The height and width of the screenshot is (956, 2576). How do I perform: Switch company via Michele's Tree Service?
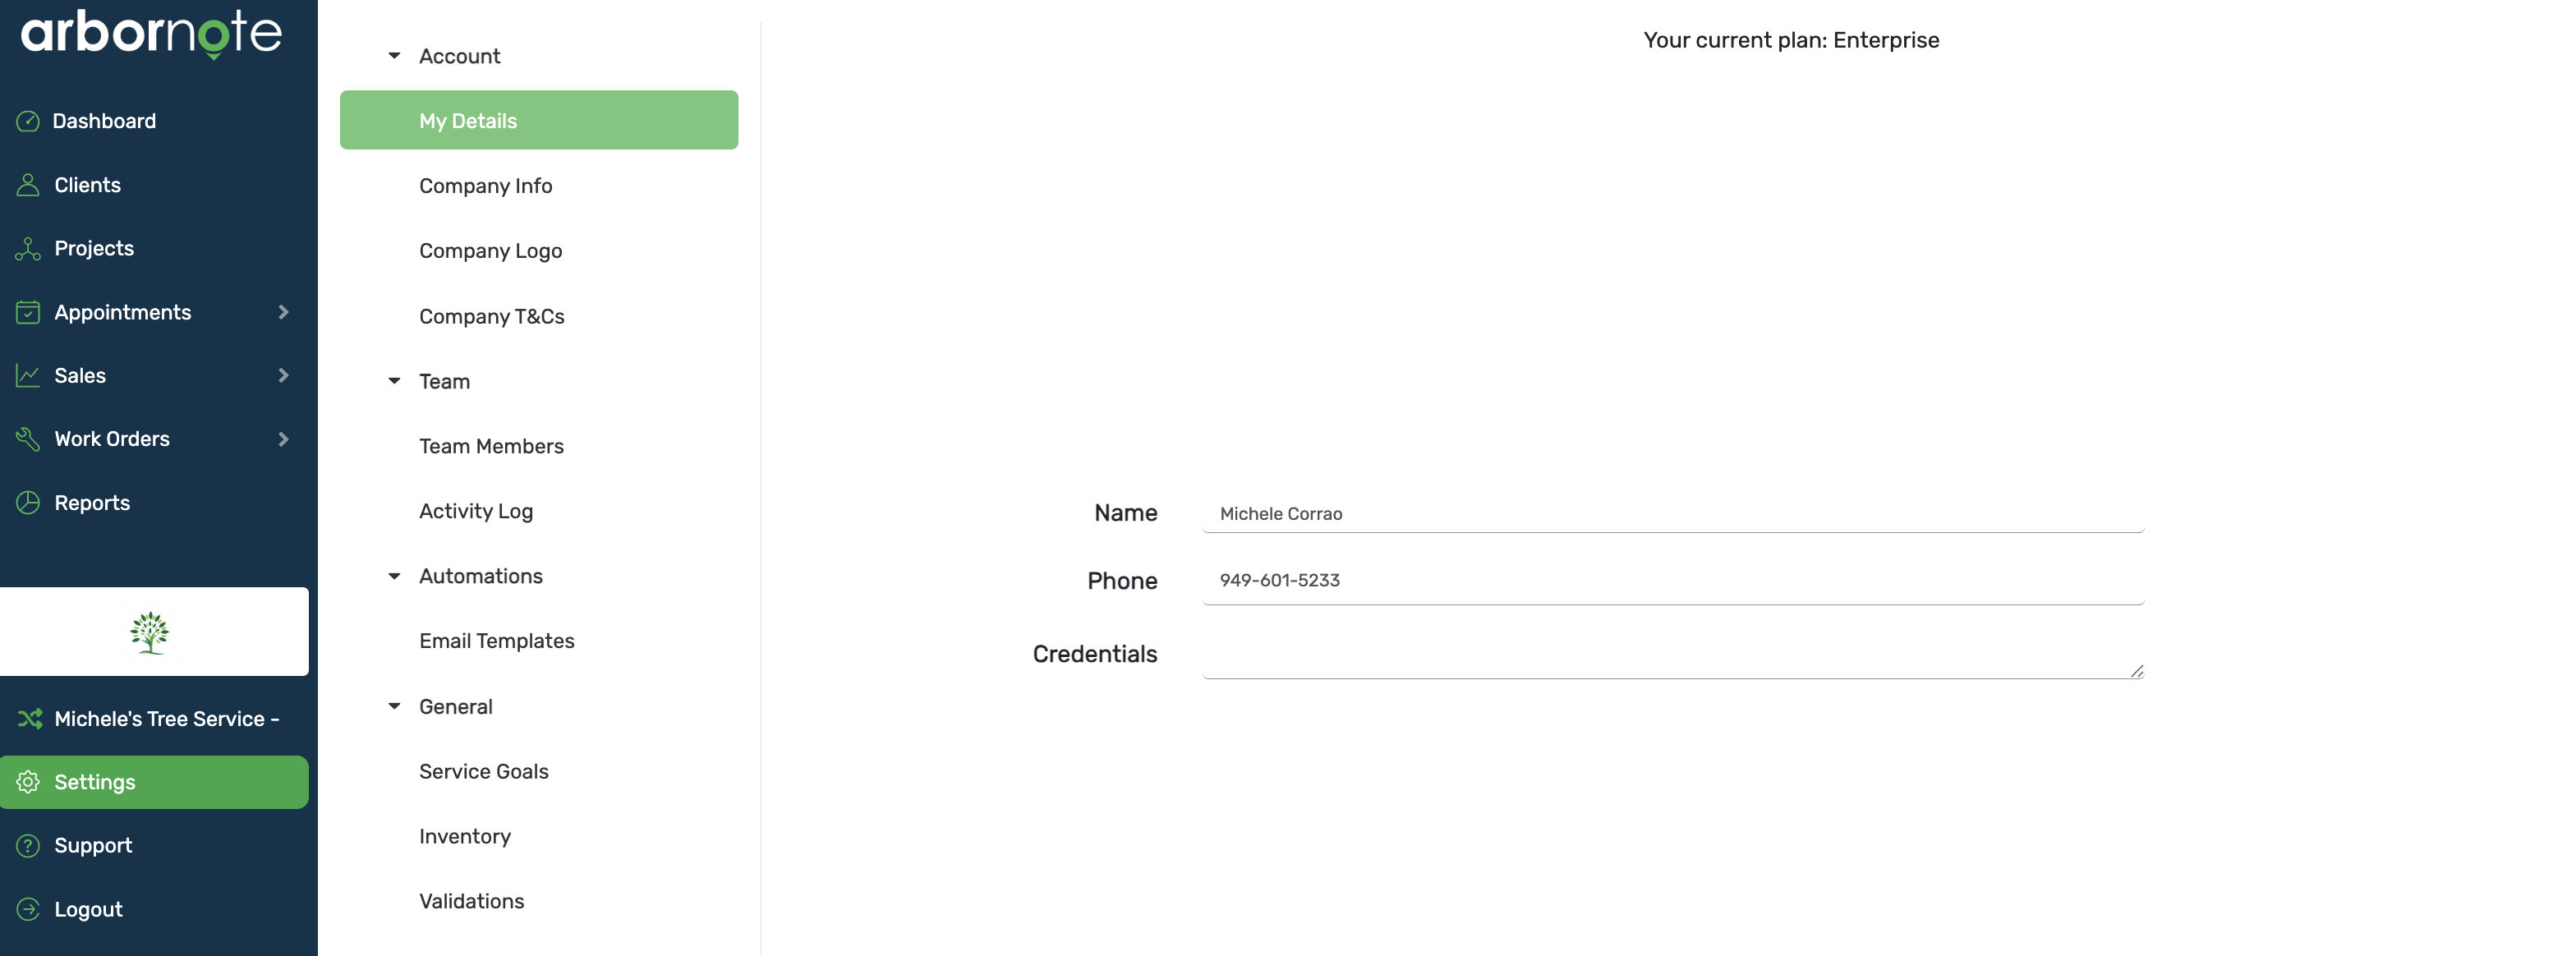(166, 719)
